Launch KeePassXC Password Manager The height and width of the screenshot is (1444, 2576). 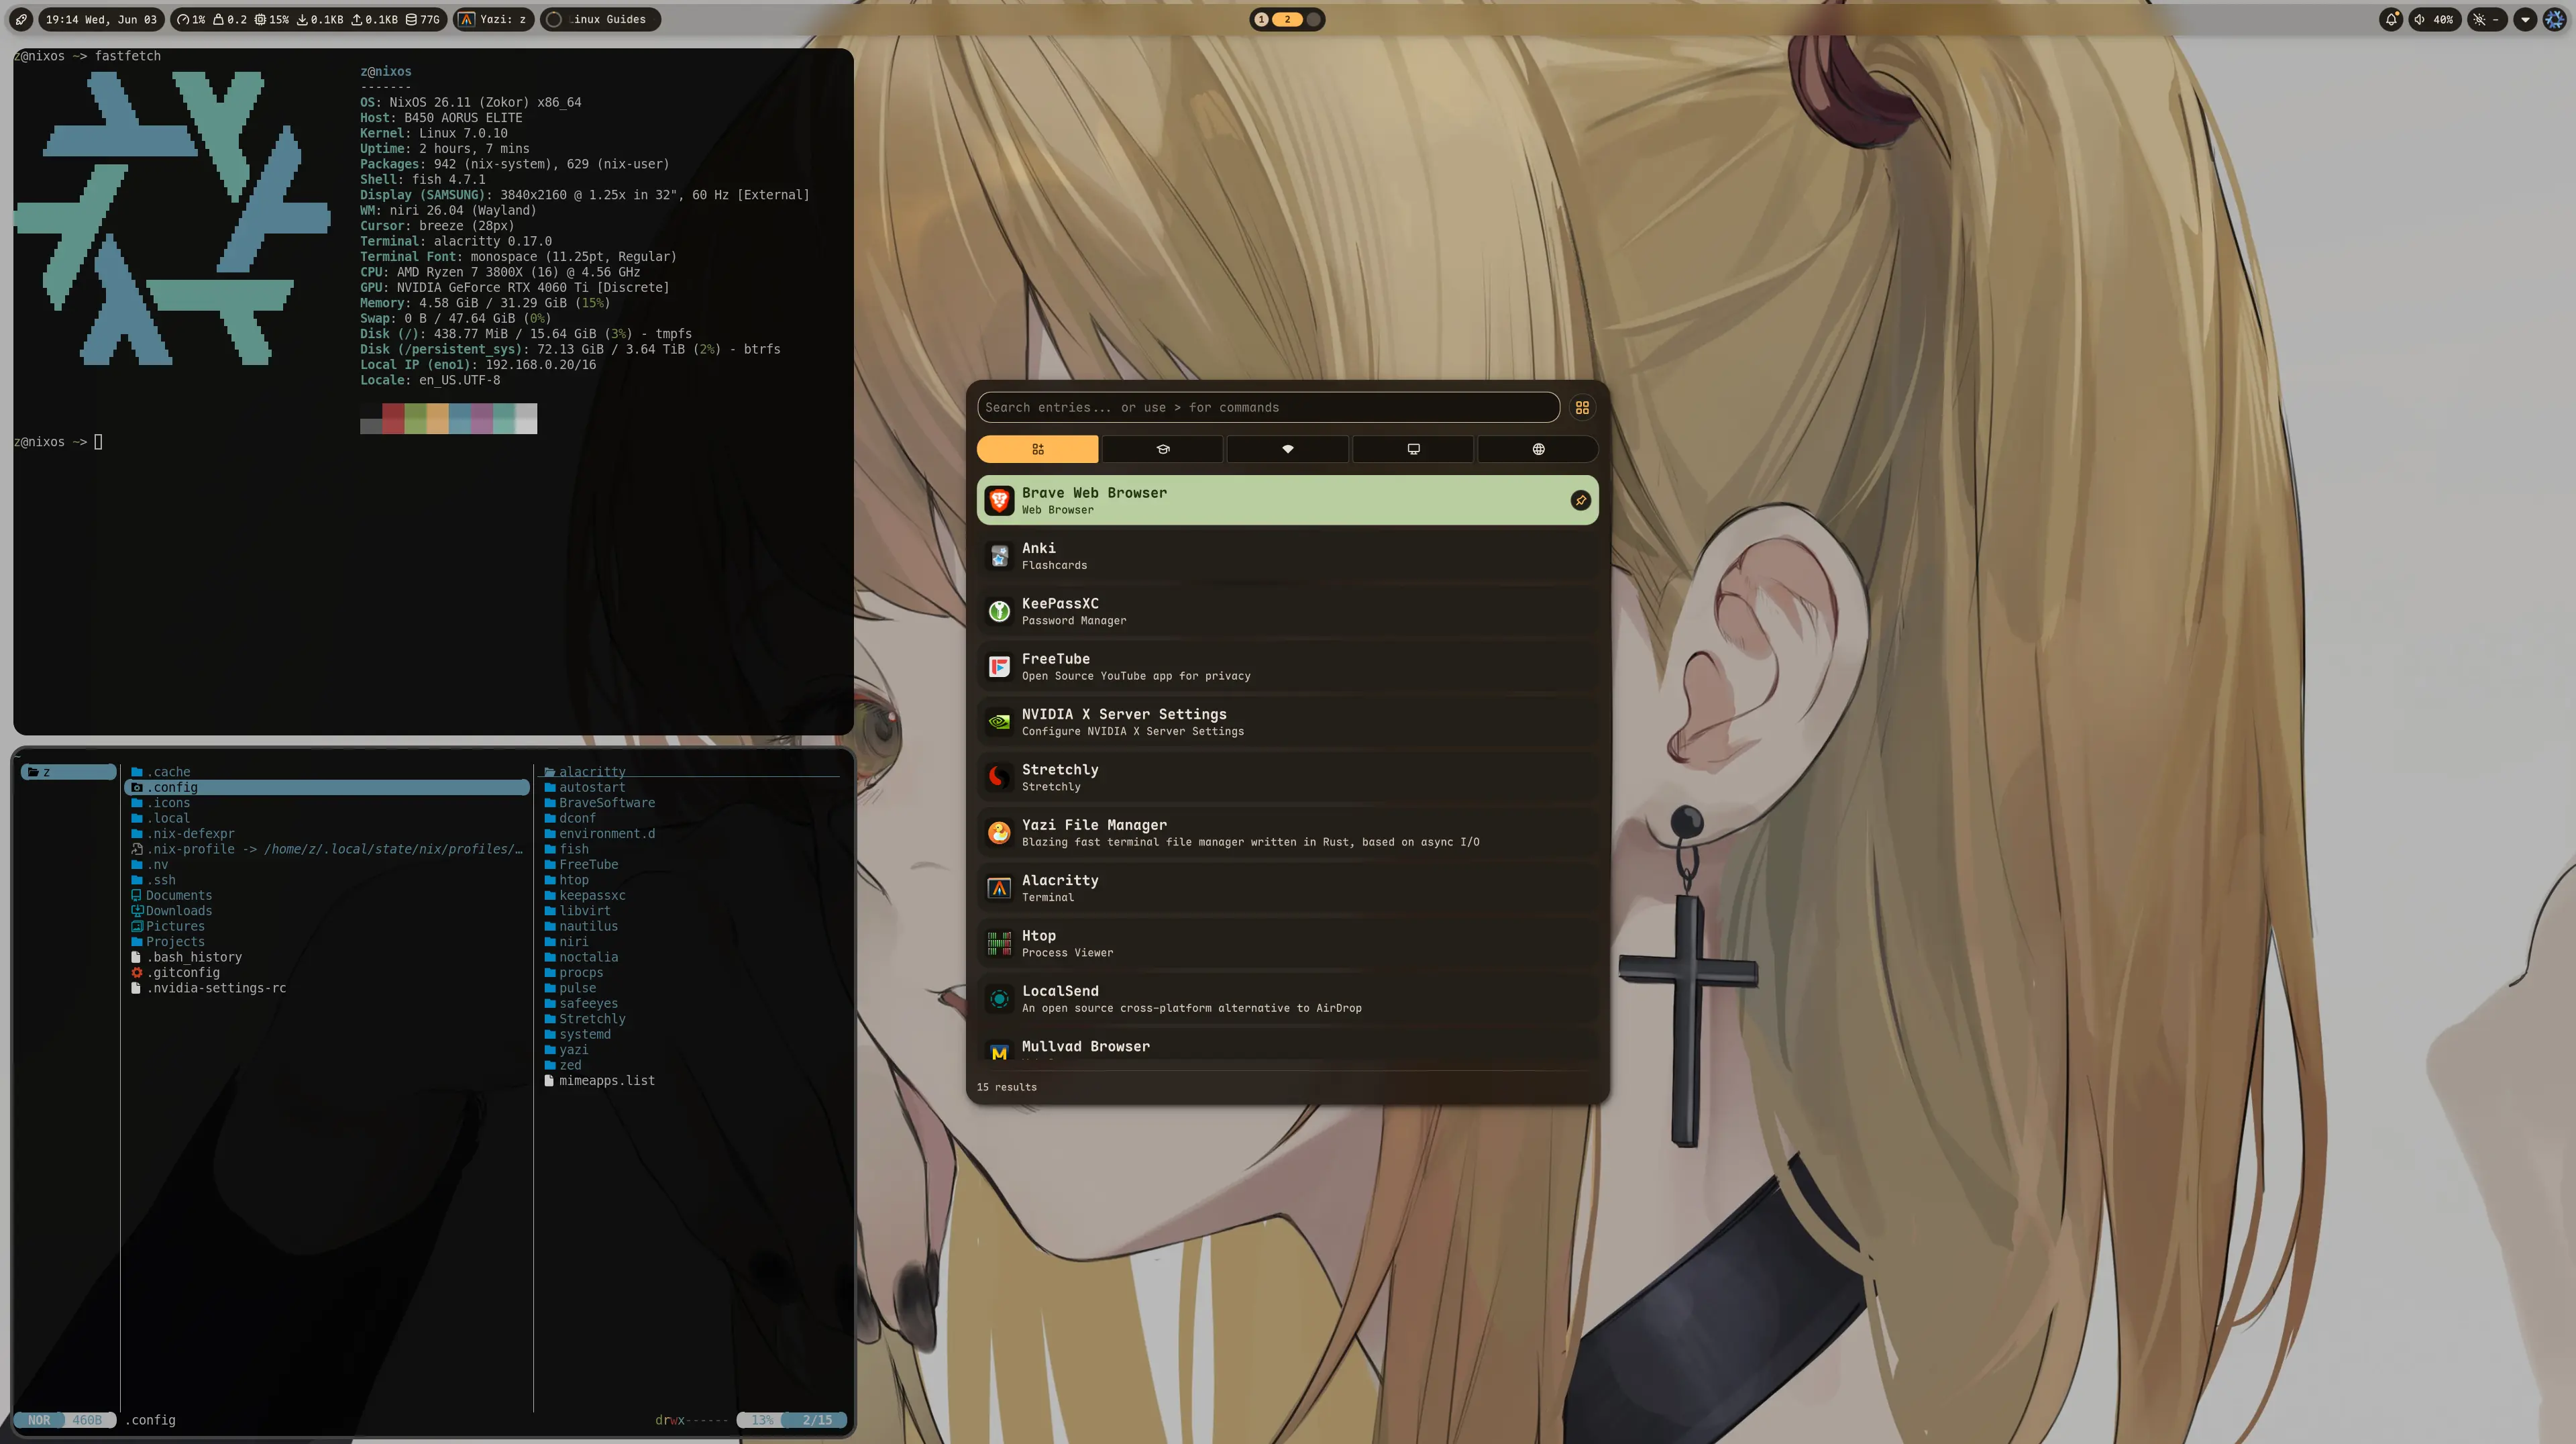click(x=1287, y=611)
